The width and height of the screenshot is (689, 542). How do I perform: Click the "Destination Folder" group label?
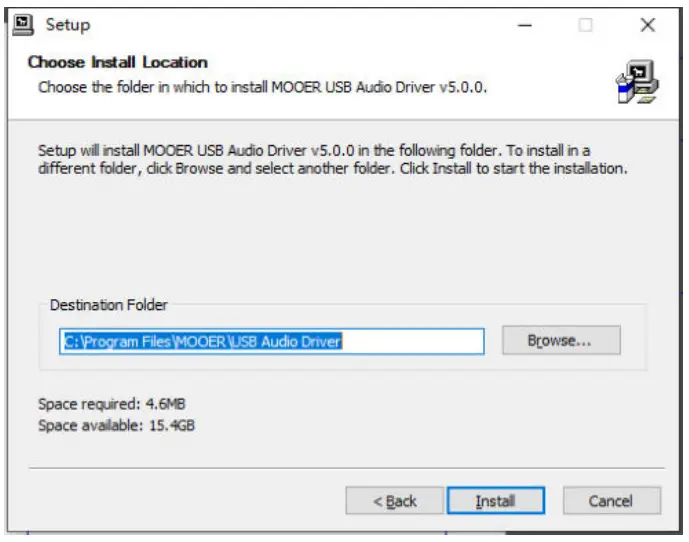click(x=109, y=305)
